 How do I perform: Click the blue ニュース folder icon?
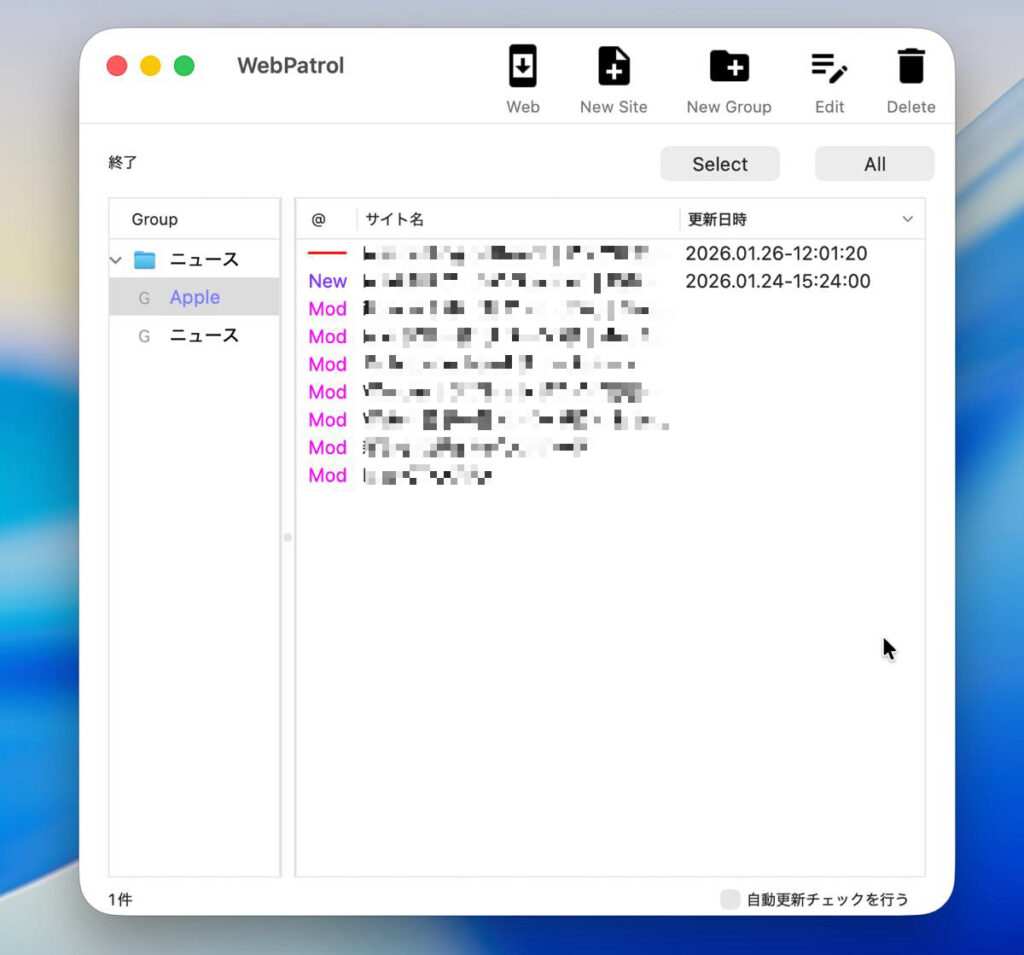(145, 260)
